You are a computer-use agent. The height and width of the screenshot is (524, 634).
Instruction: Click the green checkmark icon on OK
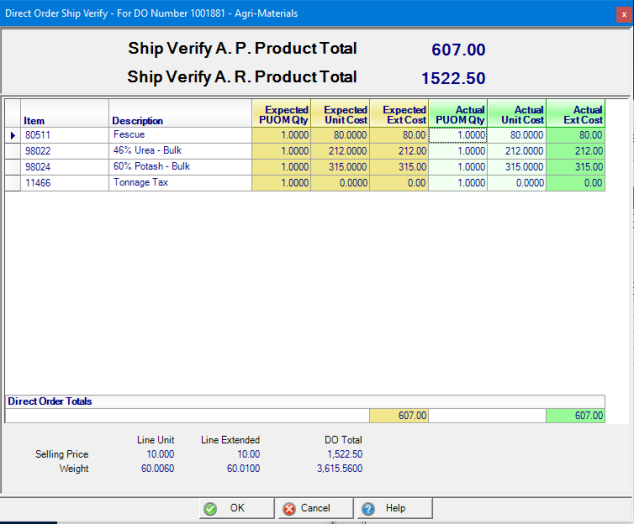tap(210, 508)
